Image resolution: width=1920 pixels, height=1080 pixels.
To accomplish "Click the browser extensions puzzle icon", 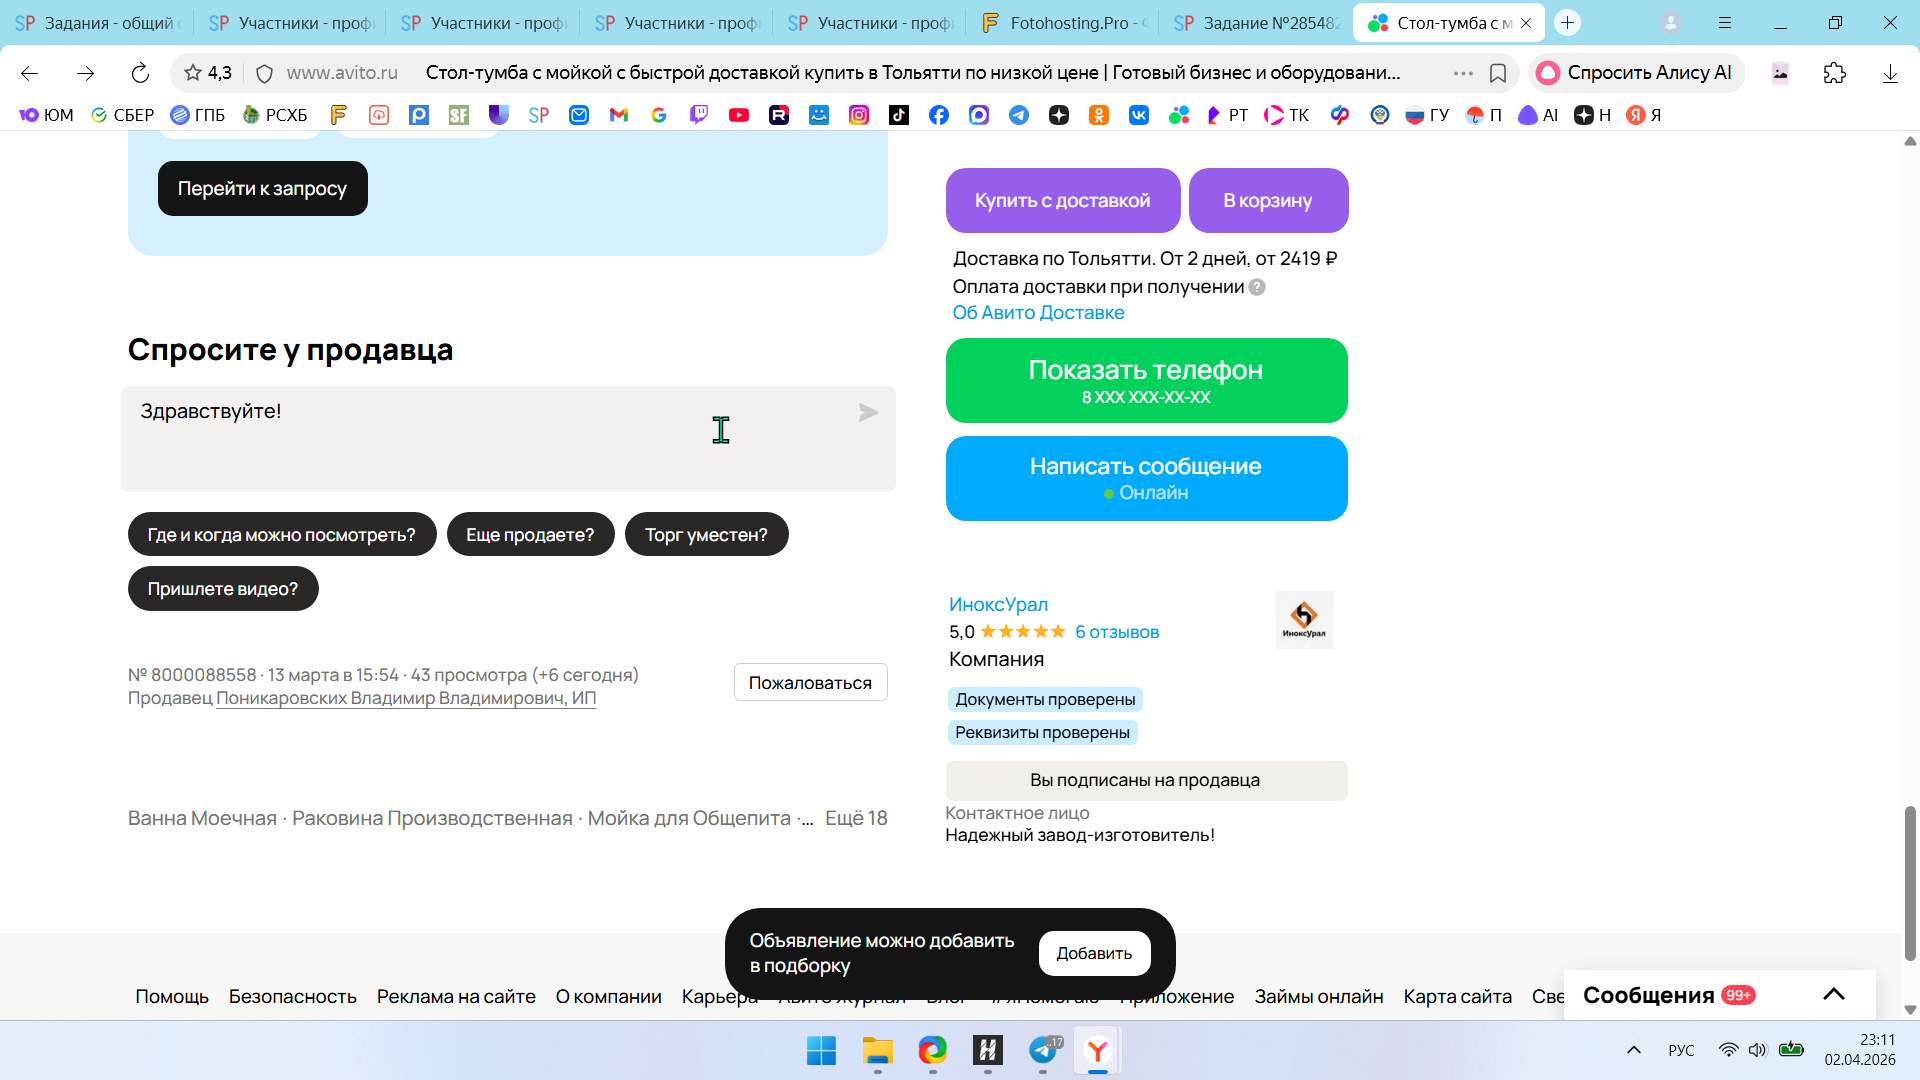I will click(x=1834, y=73).
